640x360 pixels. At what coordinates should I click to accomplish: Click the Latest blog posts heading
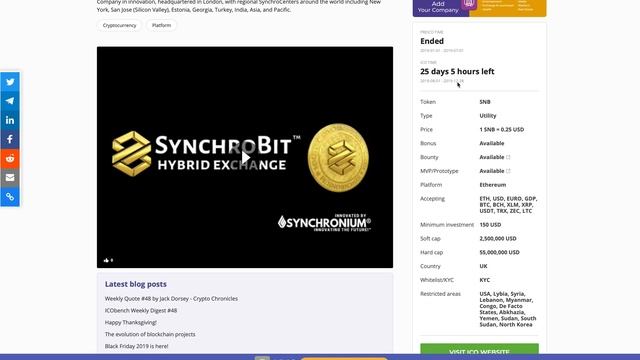coord(136,284)
